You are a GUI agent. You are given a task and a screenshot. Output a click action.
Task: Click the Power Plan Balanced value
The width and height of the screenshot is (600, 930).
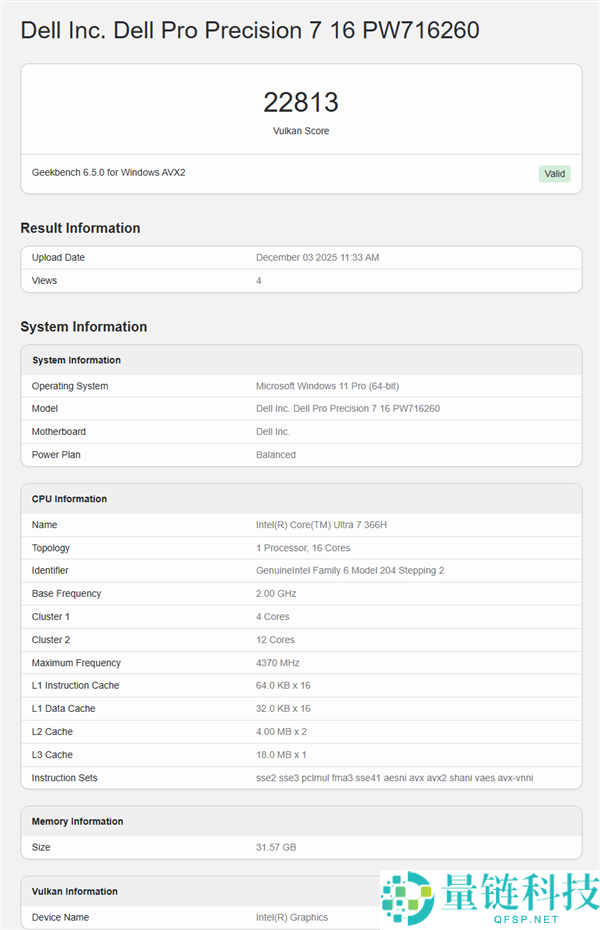(x=276, y=455)
